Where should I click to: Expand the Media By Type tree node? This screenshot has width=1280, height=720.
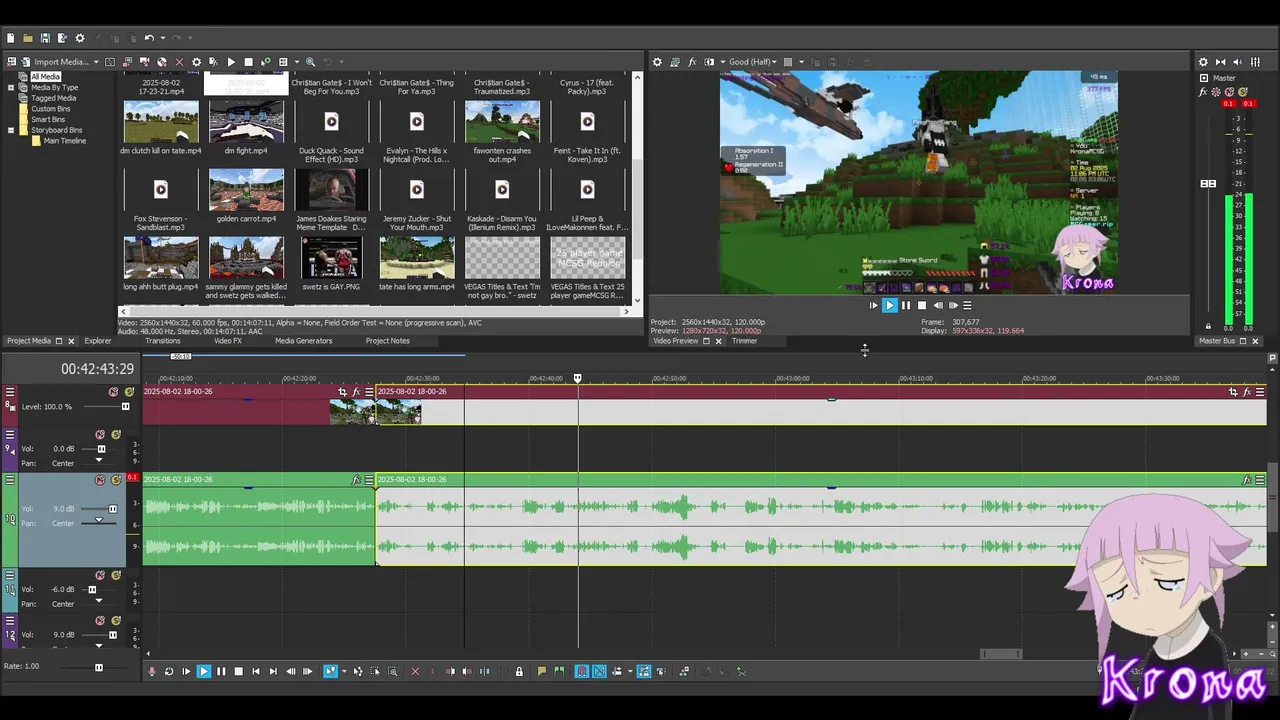pos(11,87)
